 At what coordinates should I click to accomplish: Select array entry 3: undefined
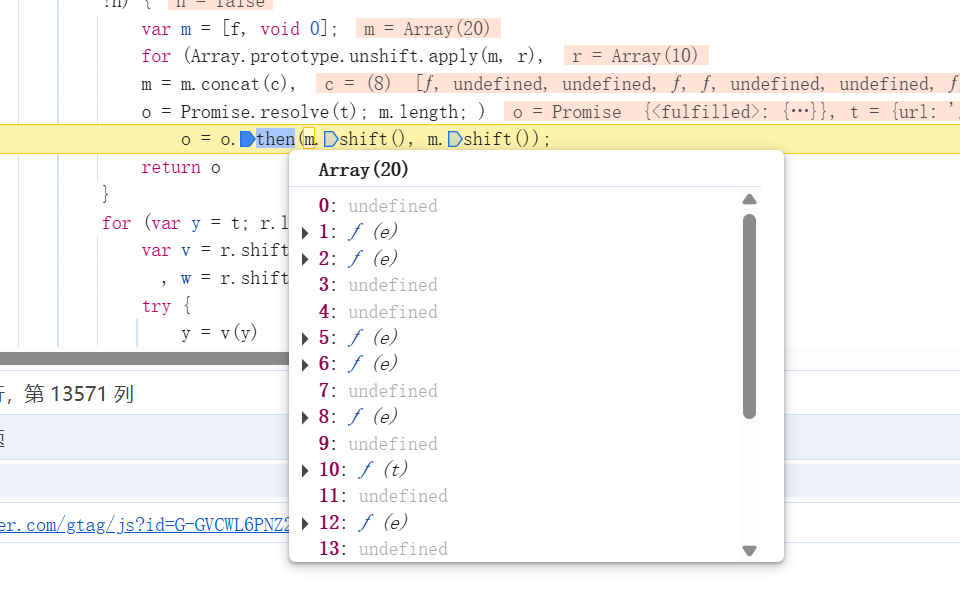(x=378, y=285)
